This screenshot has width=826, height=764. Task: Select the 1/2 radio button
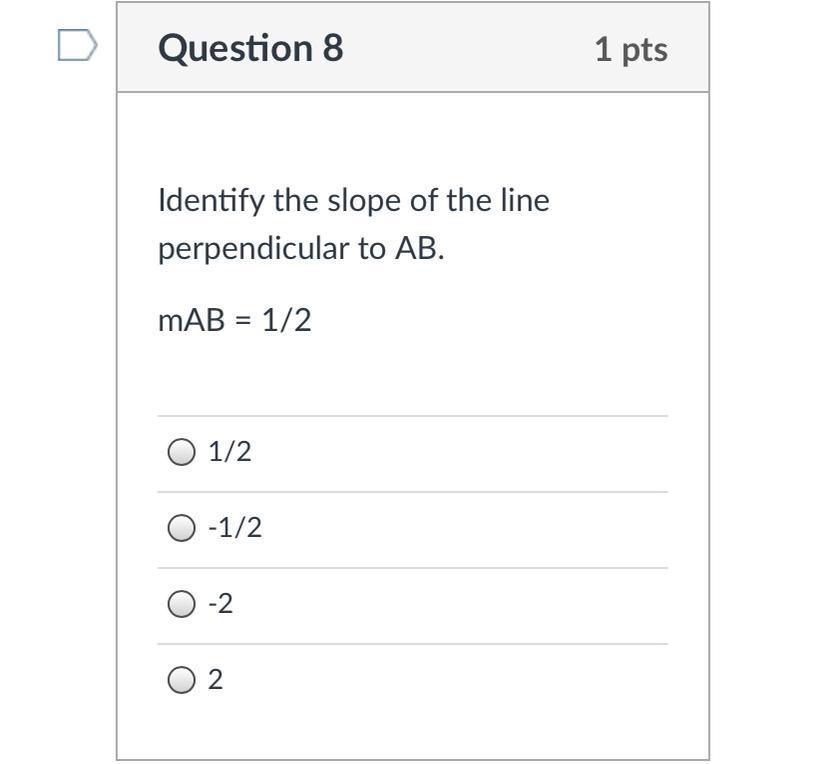[x=180, y=453]
